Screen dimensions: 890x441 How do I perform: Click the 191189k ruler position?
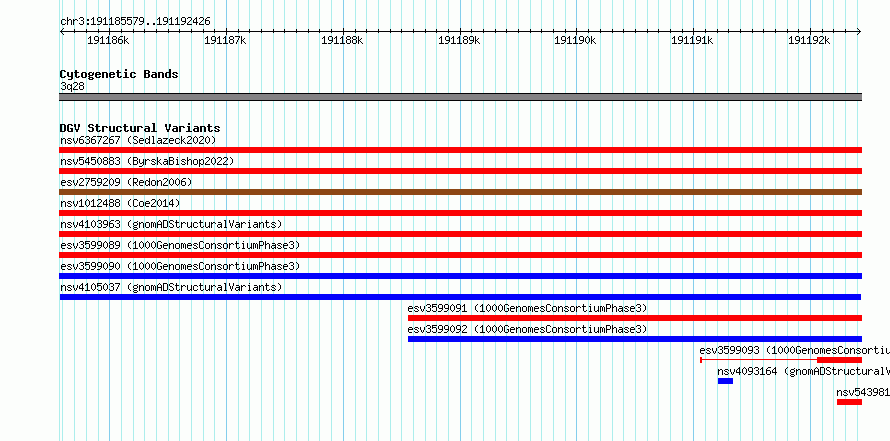click(459, 40)
